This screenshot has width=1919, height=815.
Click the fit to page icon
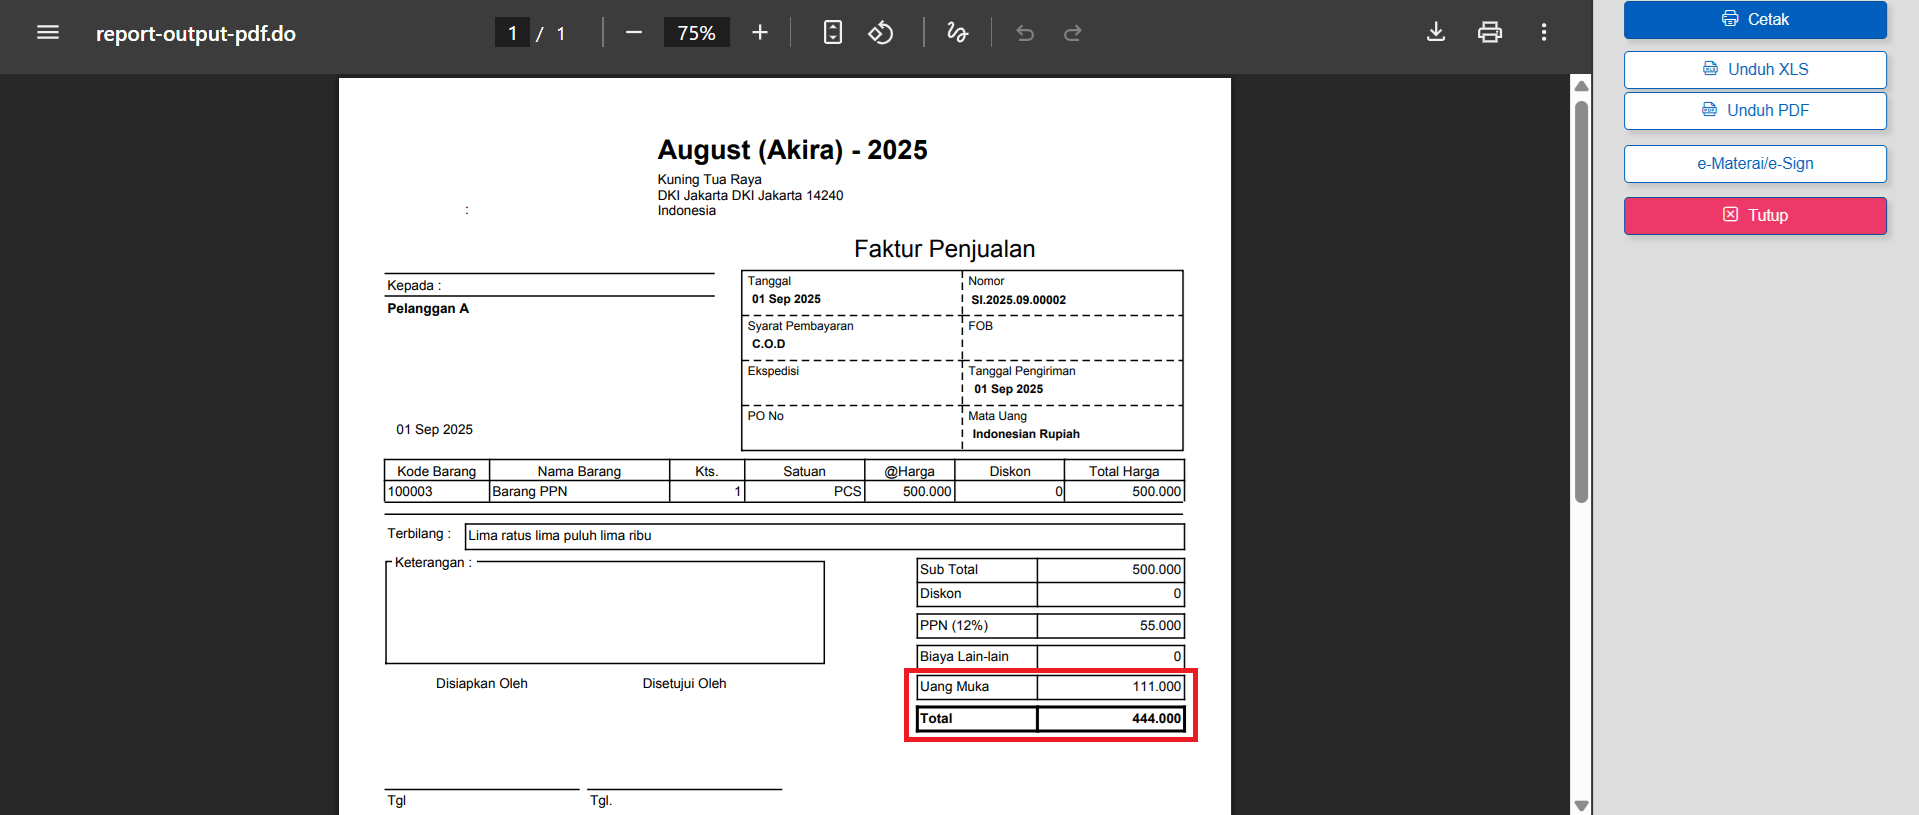(x=832, y=33)
